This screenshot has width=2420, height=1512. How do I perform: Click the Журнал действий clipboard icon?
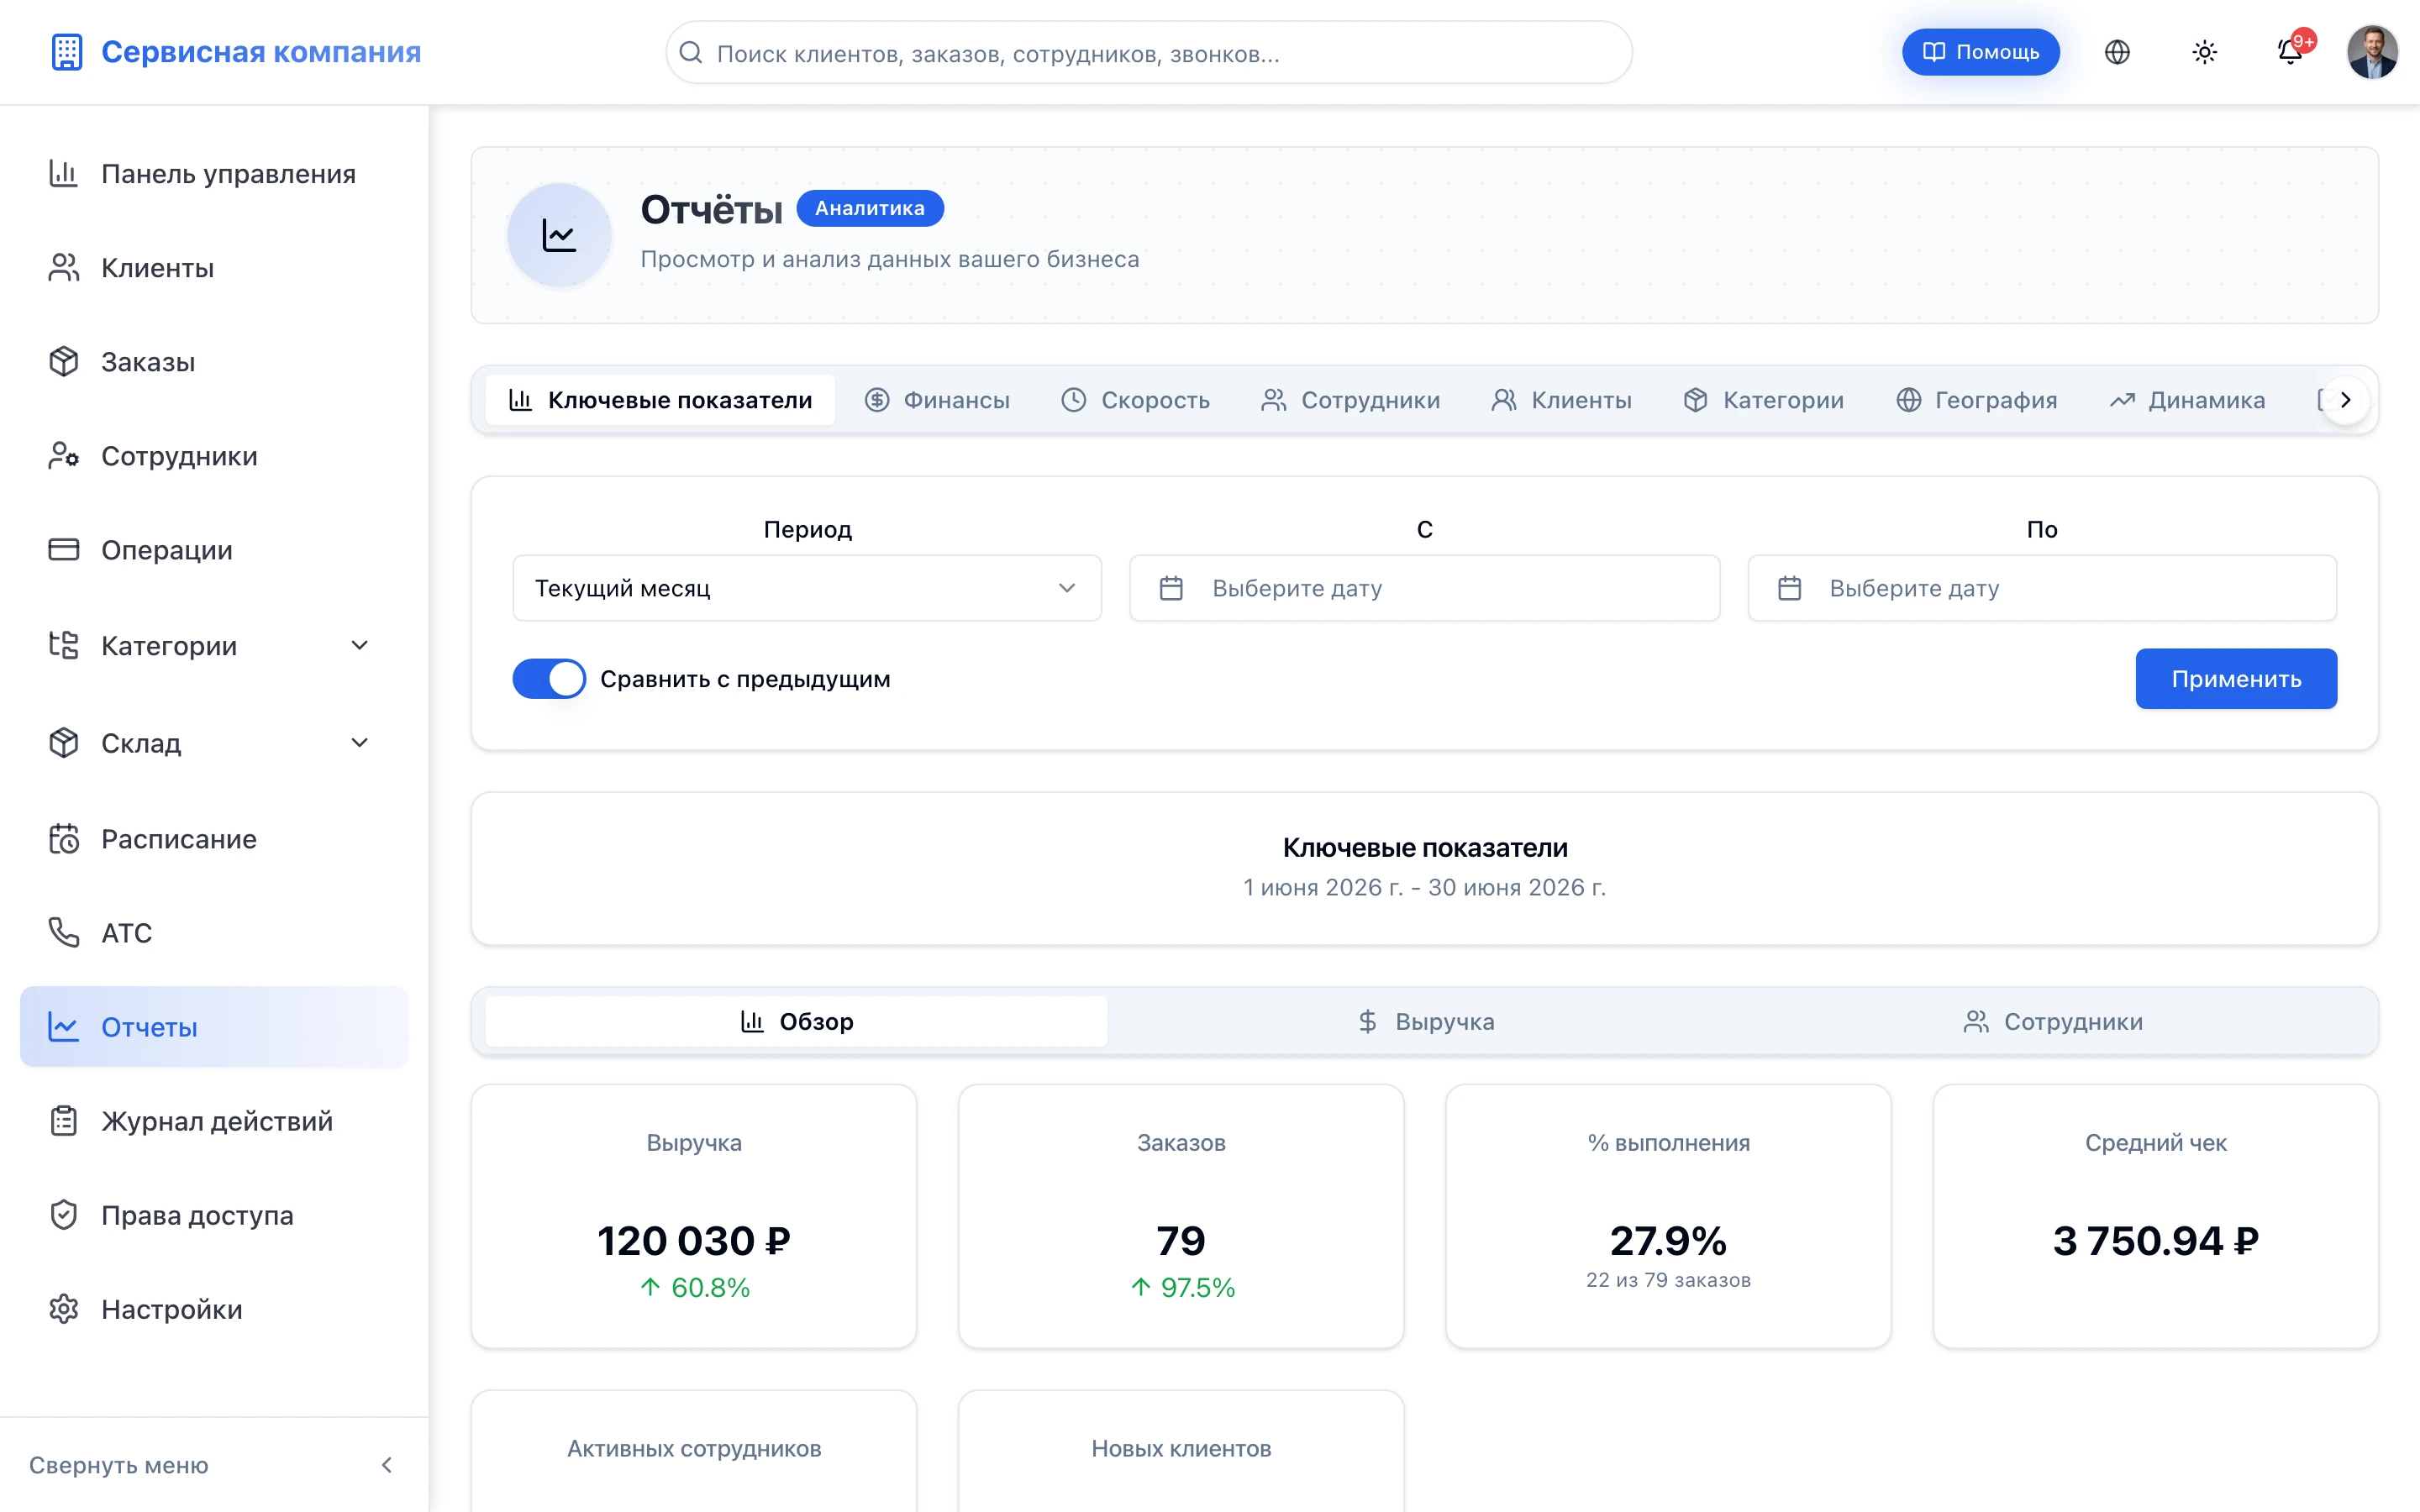64,1120
